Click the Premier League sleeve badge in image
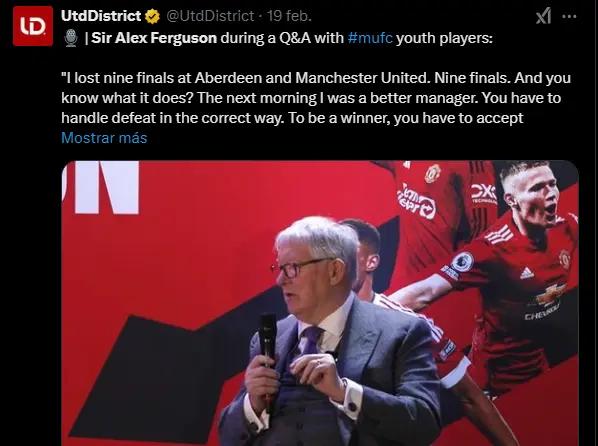 coord(463,262)
